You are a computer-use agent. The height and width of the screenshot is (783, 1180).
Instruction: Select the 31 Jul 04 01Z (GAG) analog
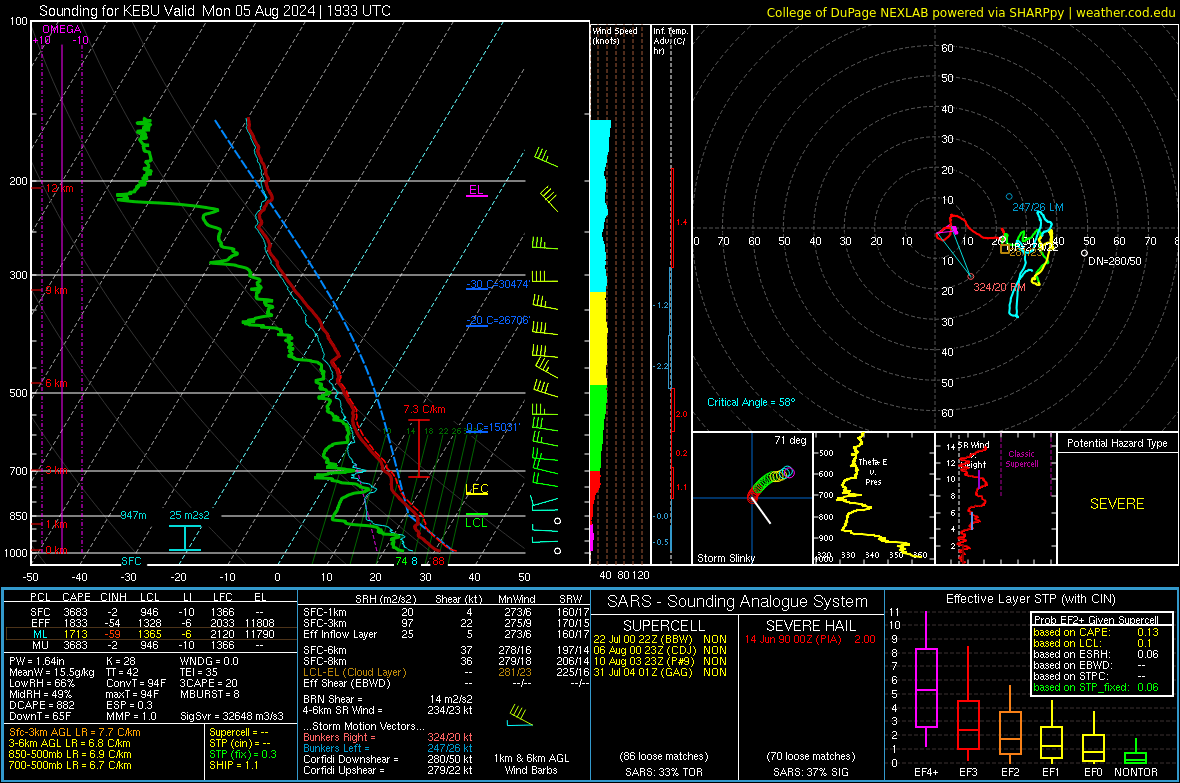coord(660,672)
